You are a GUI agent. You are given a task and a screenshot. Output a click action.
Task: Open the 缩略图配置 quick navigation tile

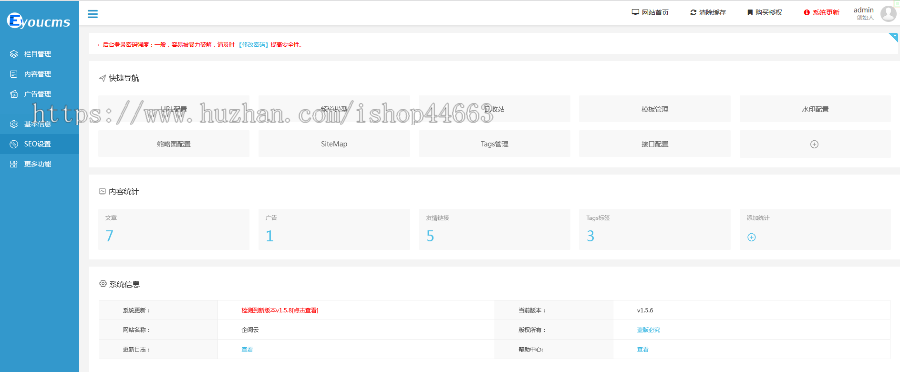[174, 144]
